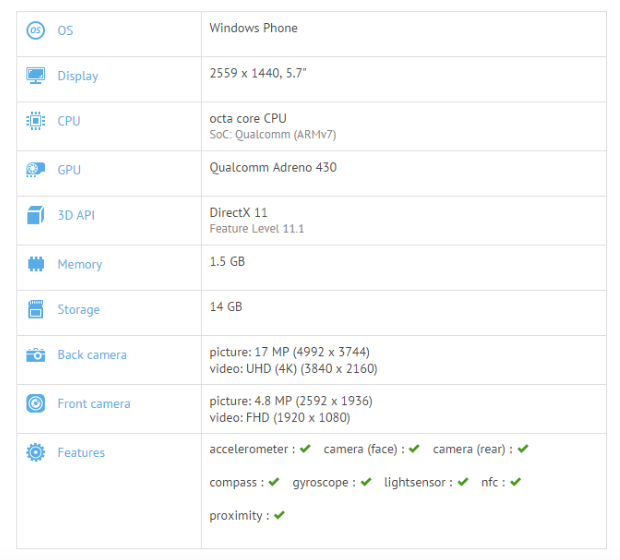Click the Back camera icon
This screenshot has height=560, width=620.
point(36,354)
